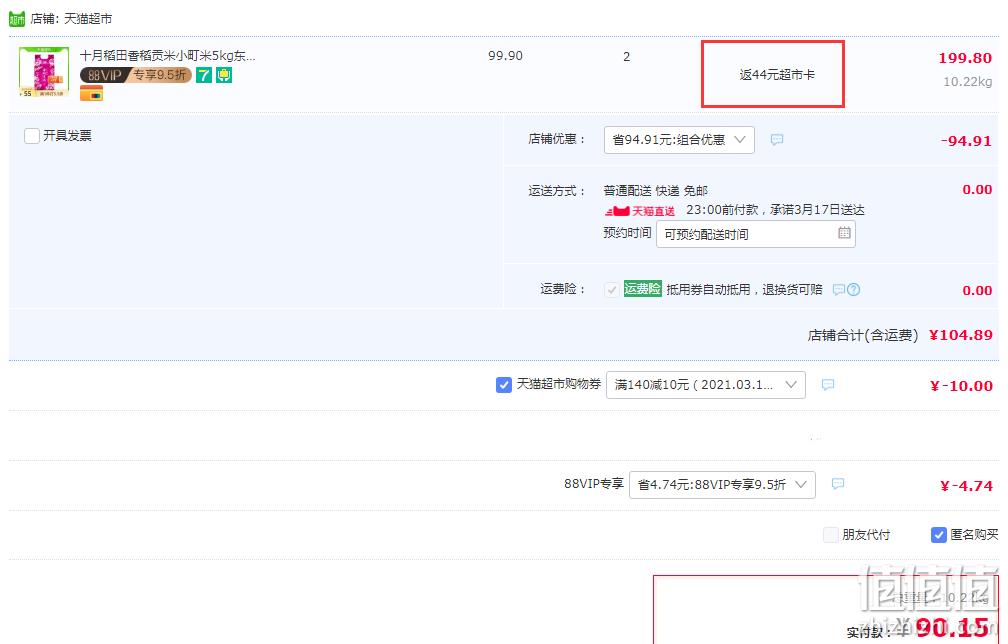Click the 10.22kg weight text

[x=968, y=82]
